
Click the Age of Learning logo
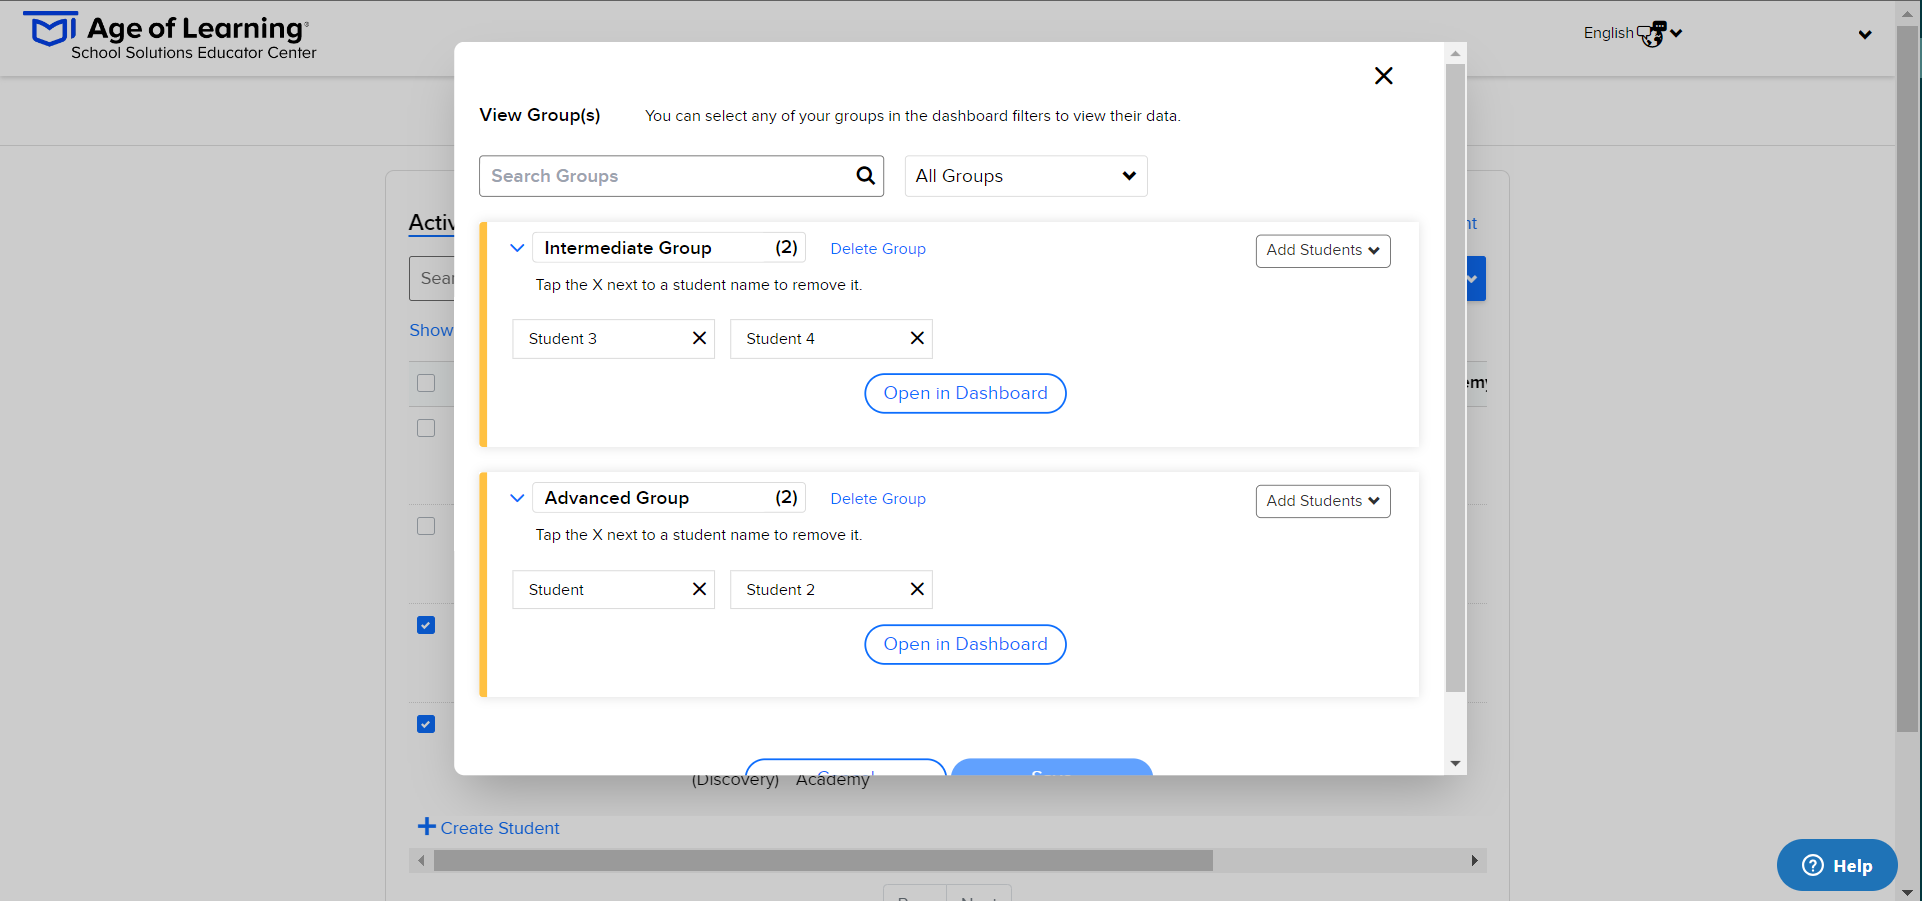pyautogui.click(x=169, y=37)
